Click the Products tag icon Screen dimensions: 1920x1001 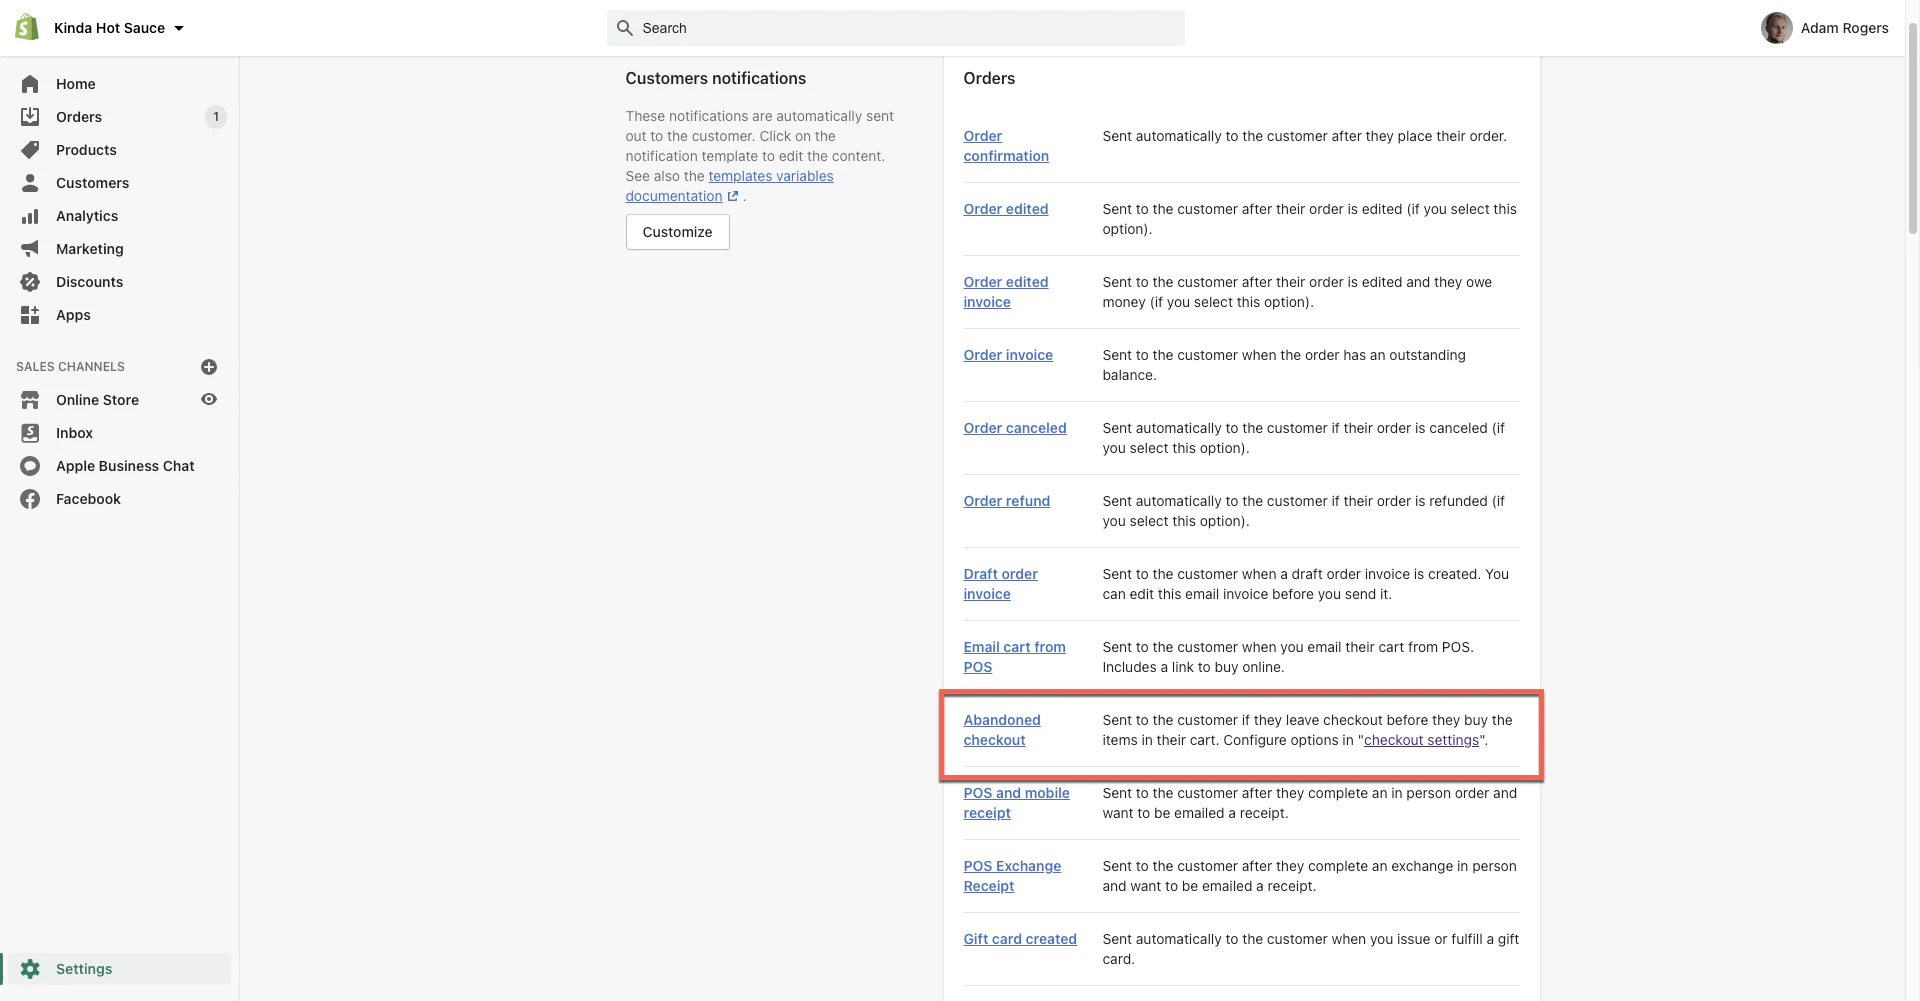pos(30,150)
